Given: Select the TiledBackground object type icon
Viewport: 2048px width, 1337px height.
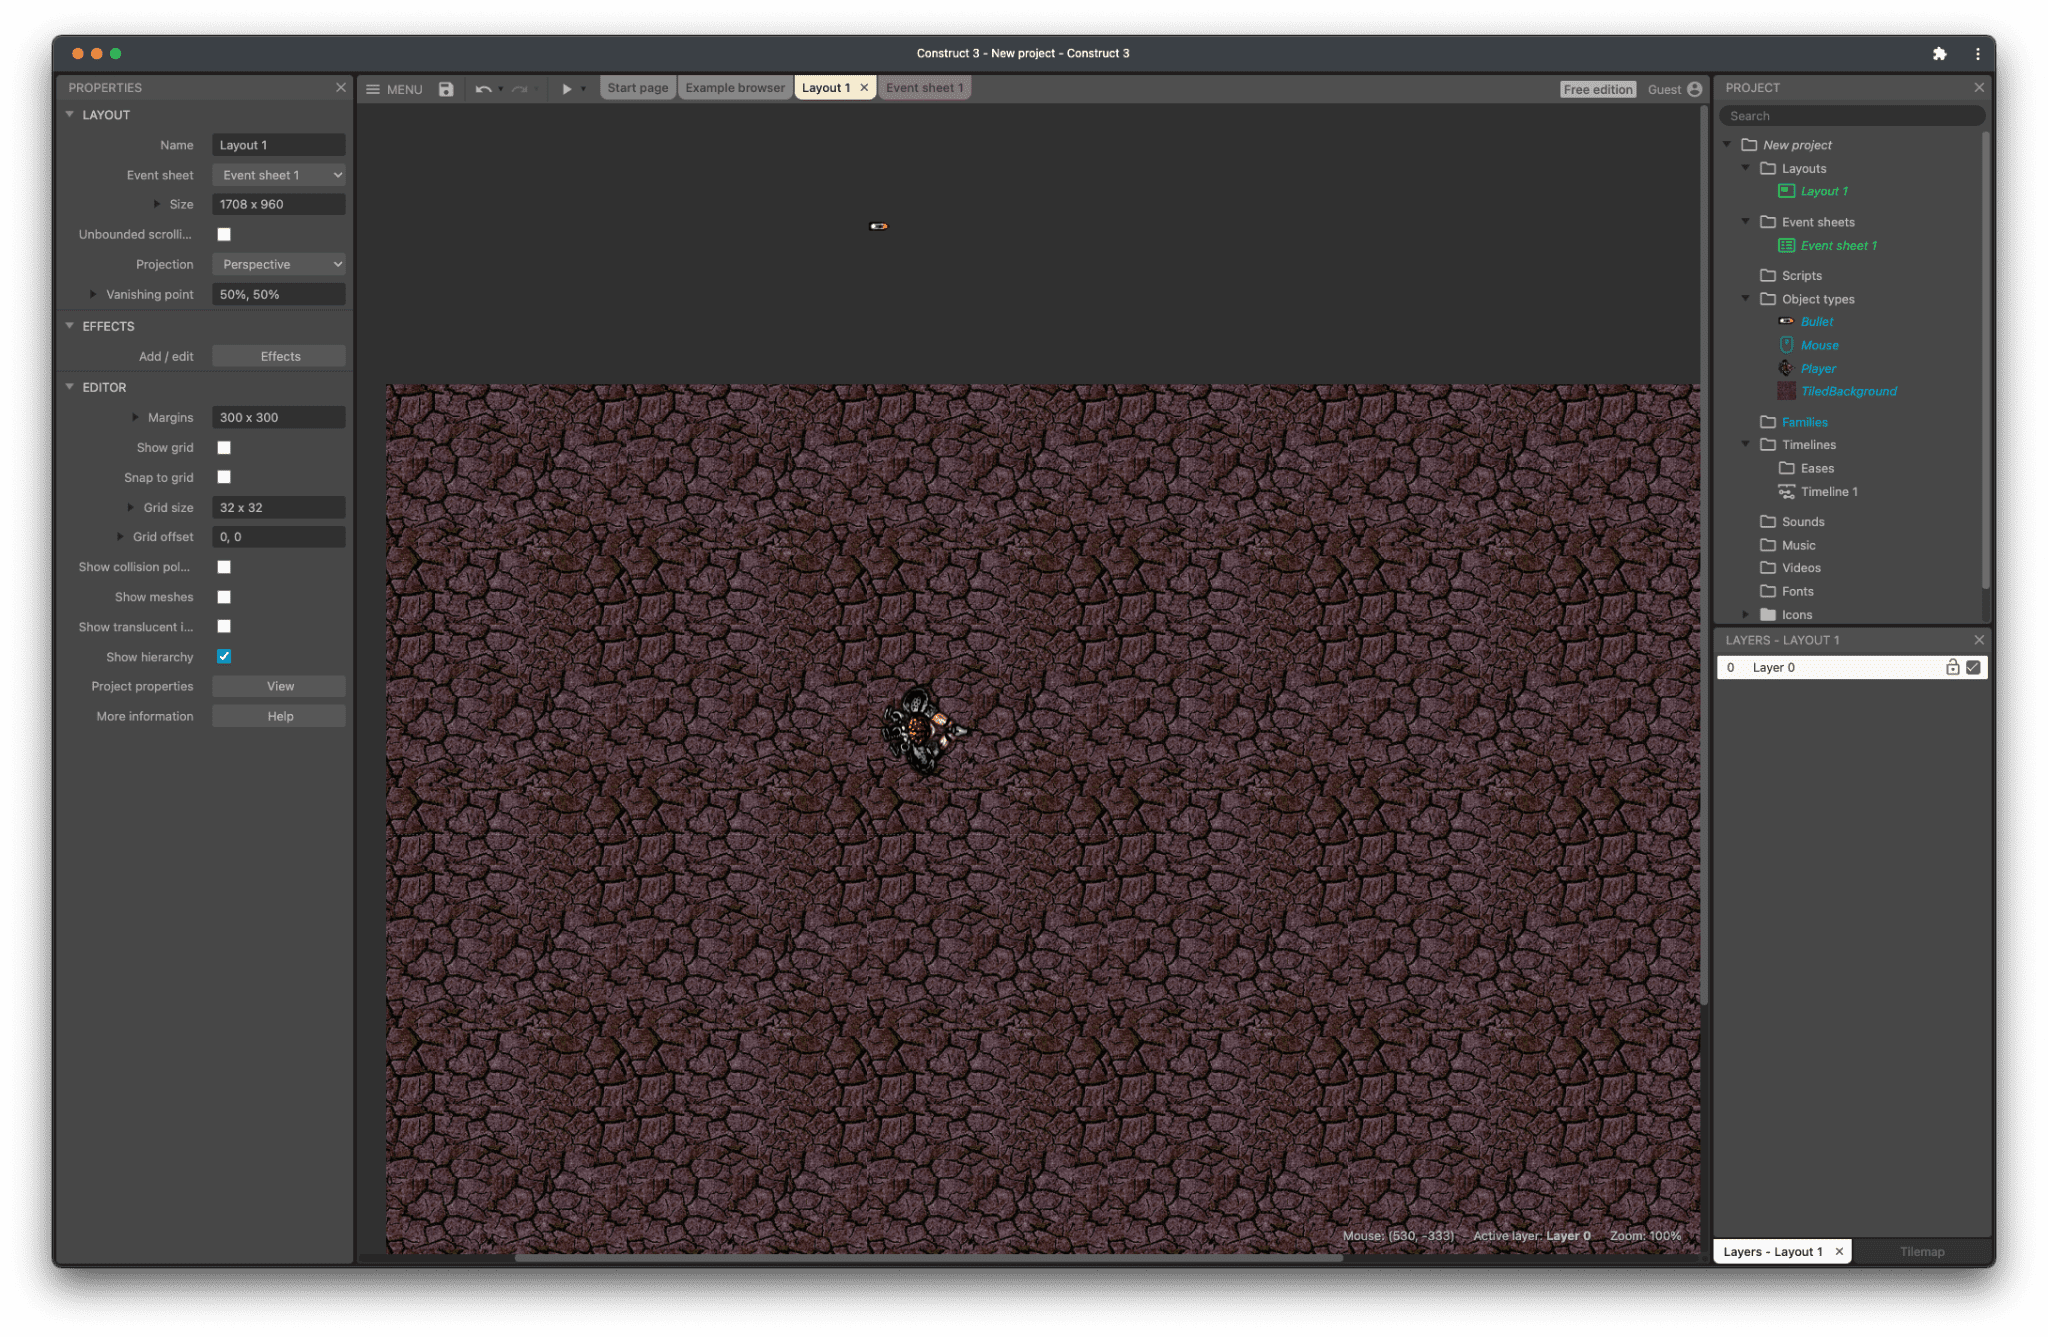Looking at the screenshot, I should tap(1787, 391).
